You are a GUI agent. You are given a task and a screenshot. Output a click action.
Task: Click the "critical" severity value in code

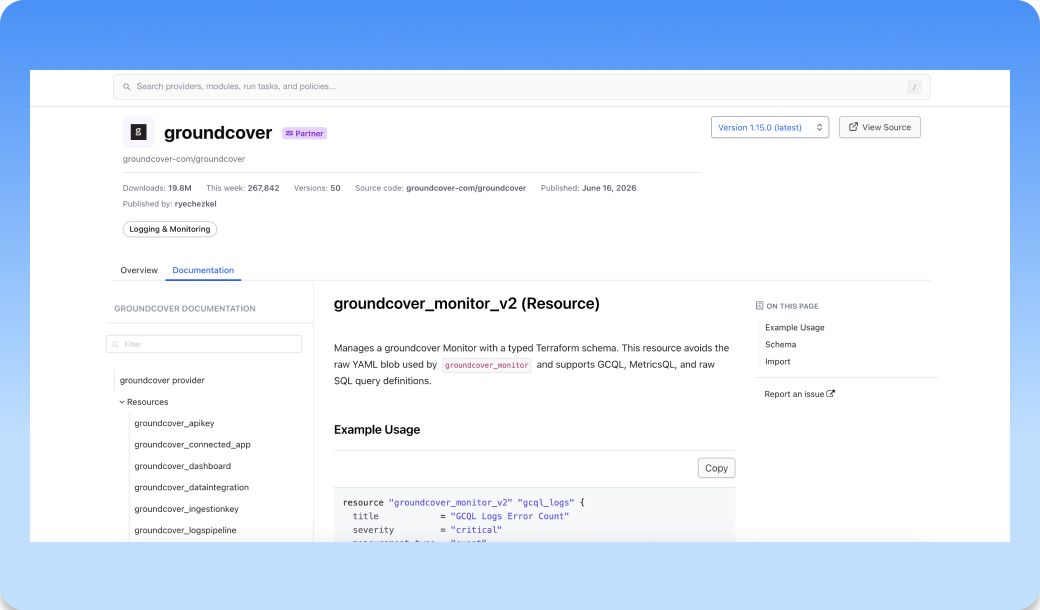(476, 530)
